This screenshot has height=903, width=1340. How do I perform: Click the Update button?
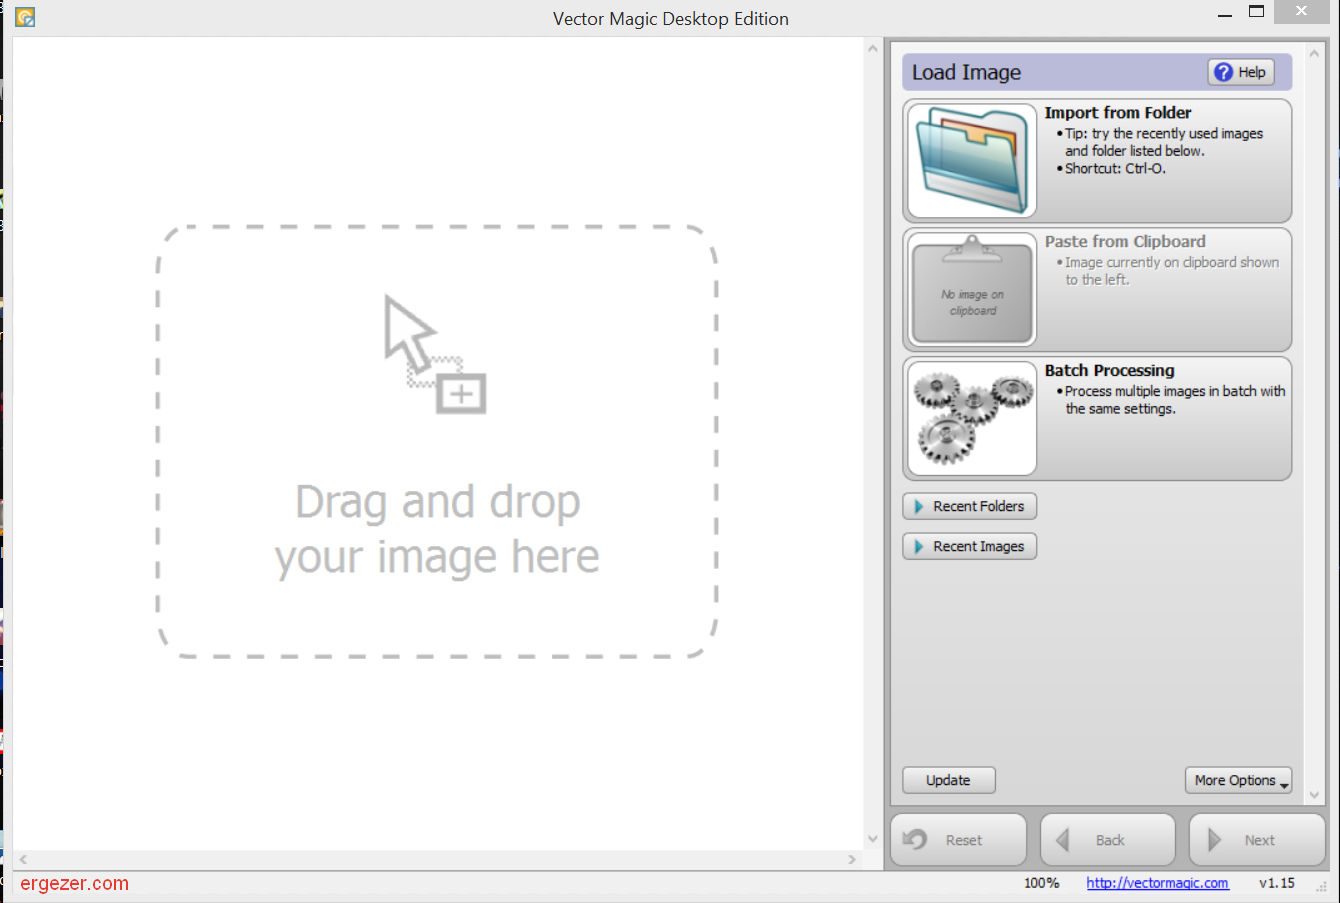click(x=948, y=780)
